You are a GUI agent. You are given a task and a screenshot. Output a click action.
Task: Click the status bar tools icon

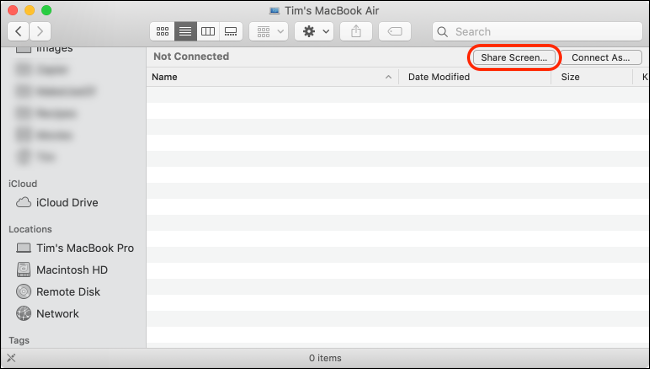11,358
